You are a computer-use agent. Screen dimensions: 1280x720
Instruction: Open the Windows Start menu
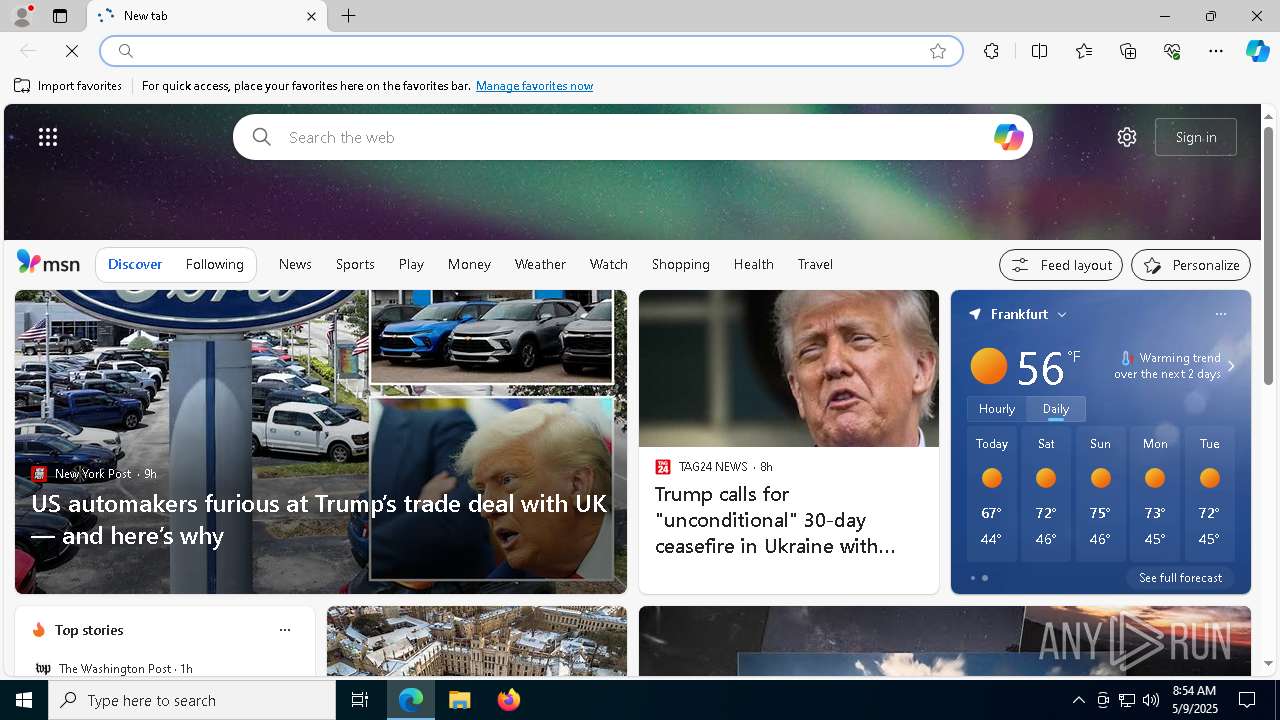point(24,700)
